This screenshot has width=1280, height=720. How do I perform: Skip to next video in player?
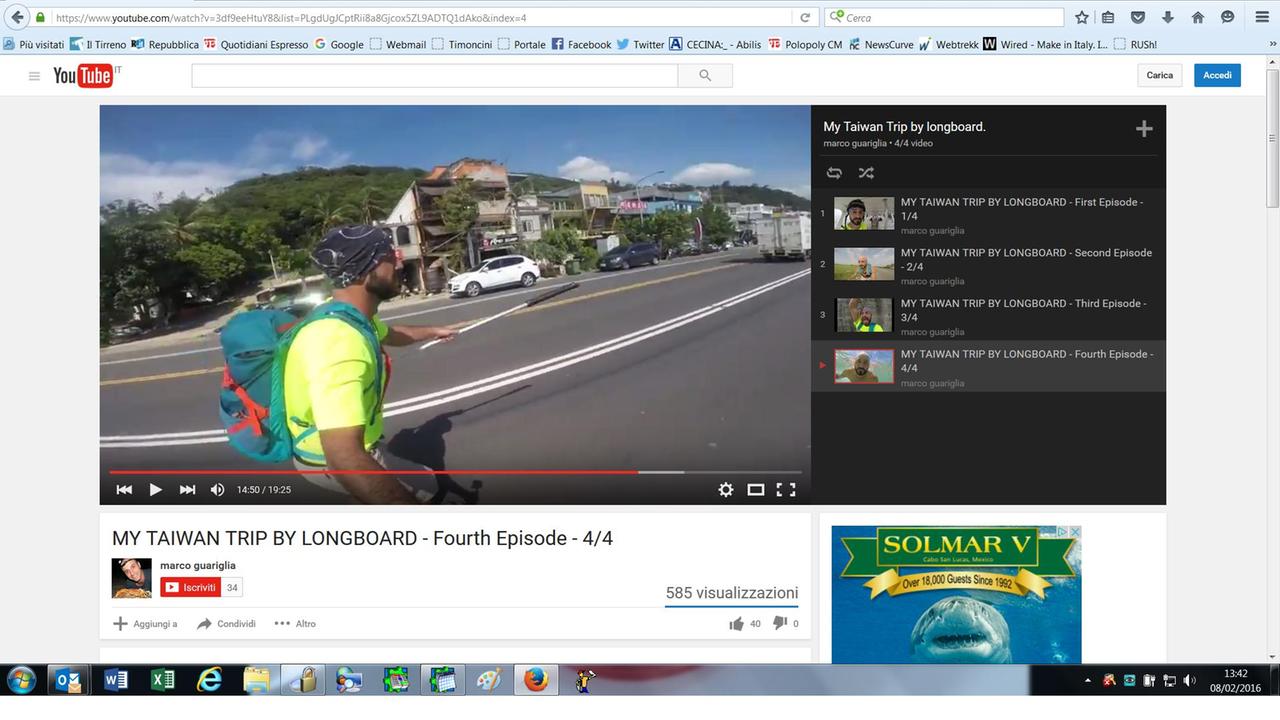187,489
